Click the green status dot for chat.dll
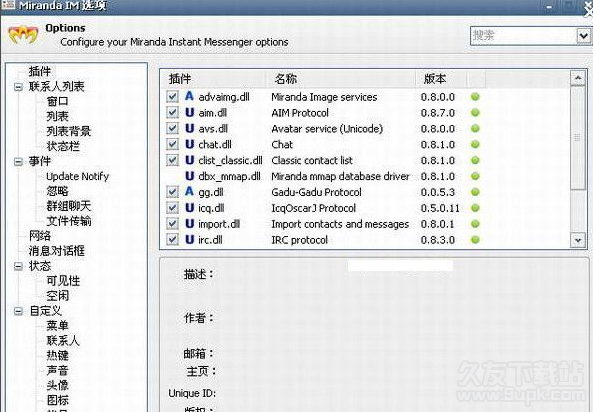Viewport: 593px width, 412px height. [x=475, y=144]
